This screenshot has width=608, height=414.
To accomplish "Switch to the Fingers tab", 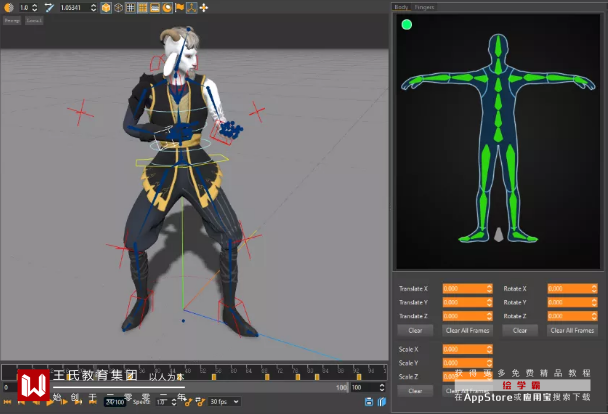I will 424,7.
